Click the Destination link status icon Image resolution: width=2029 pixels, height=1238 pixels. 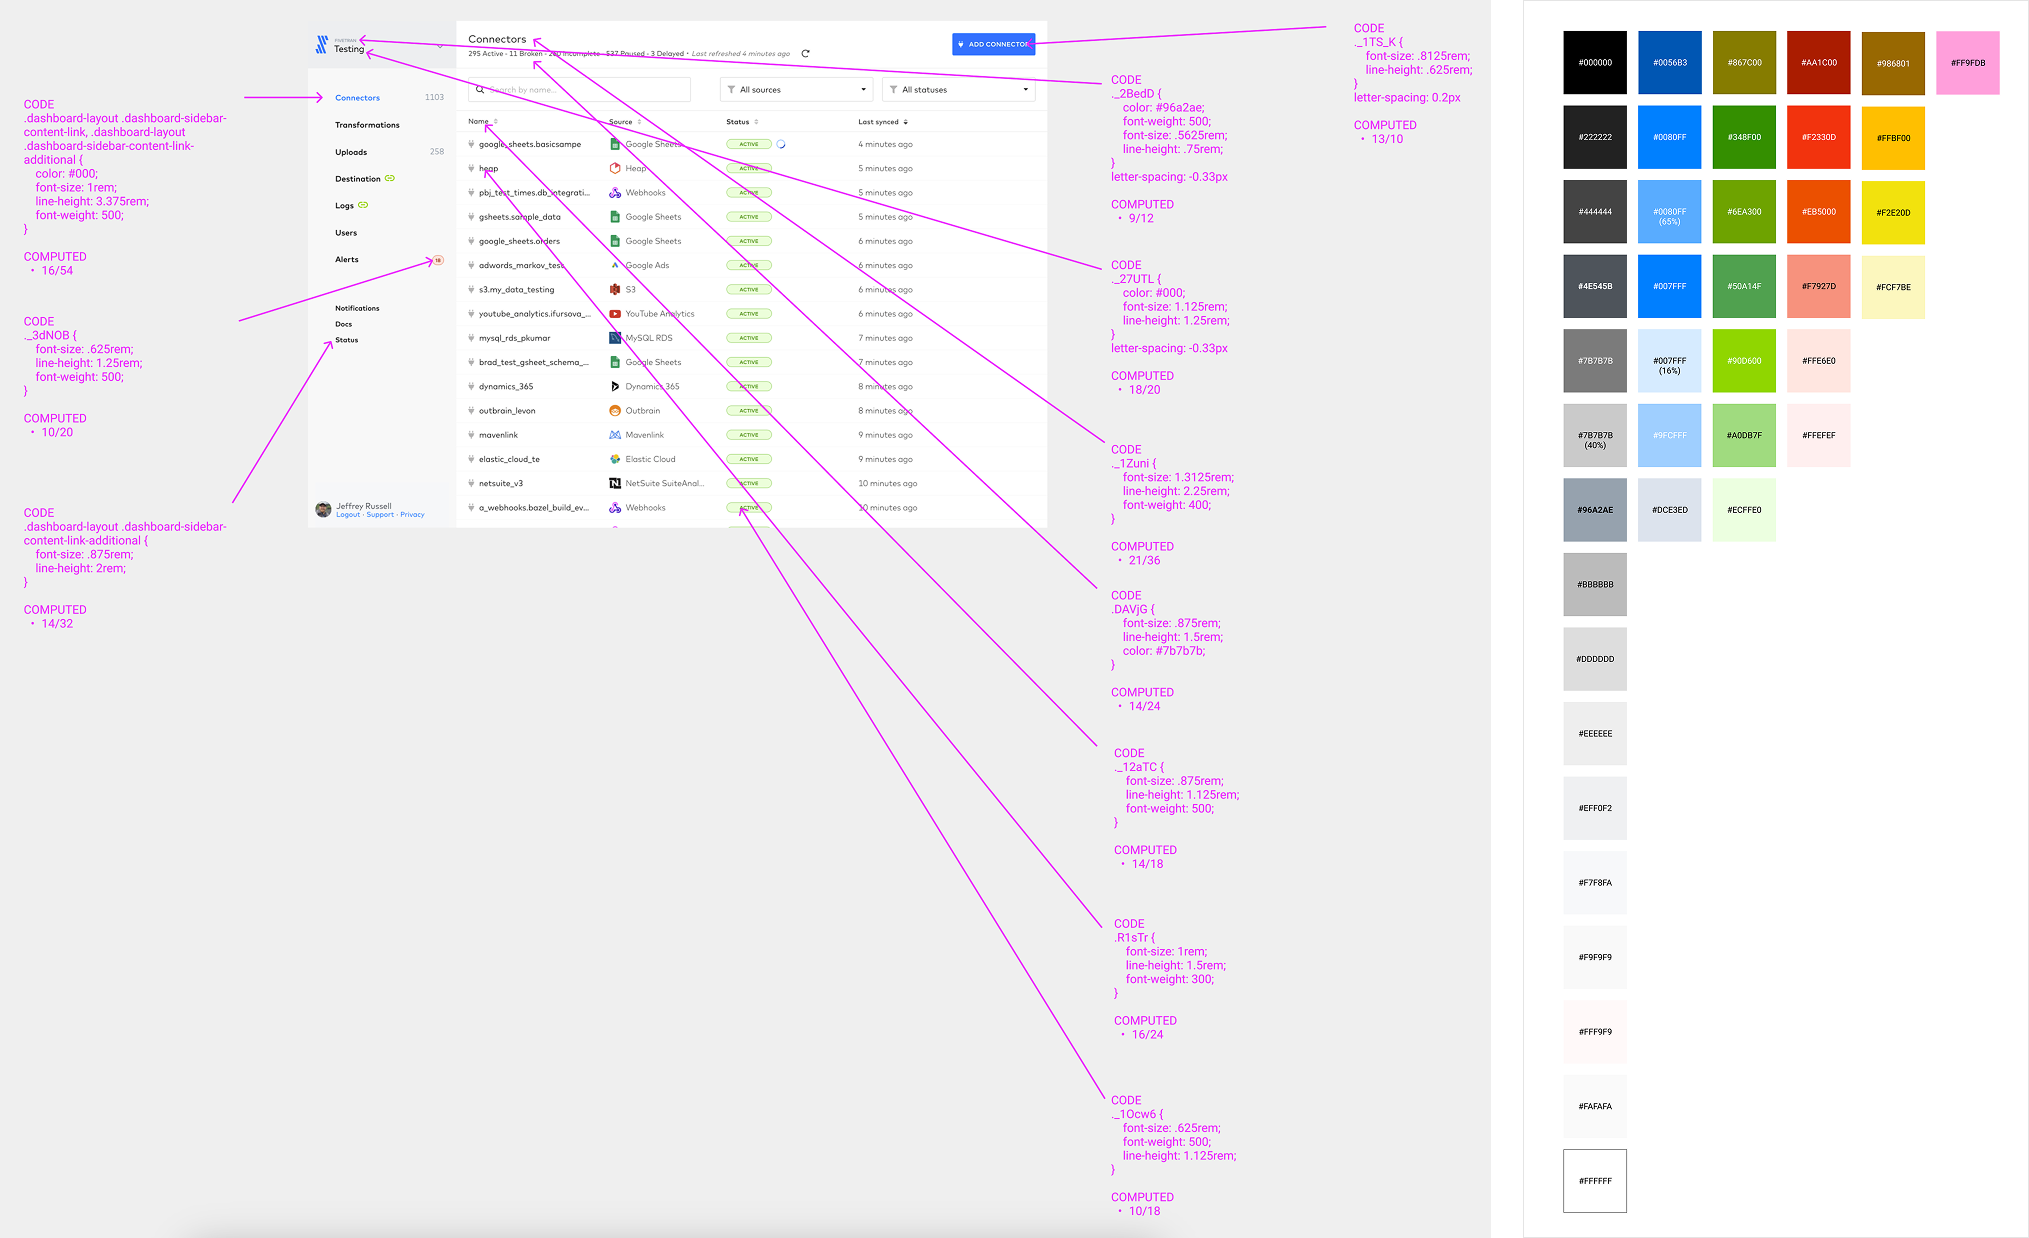(390, 179)
